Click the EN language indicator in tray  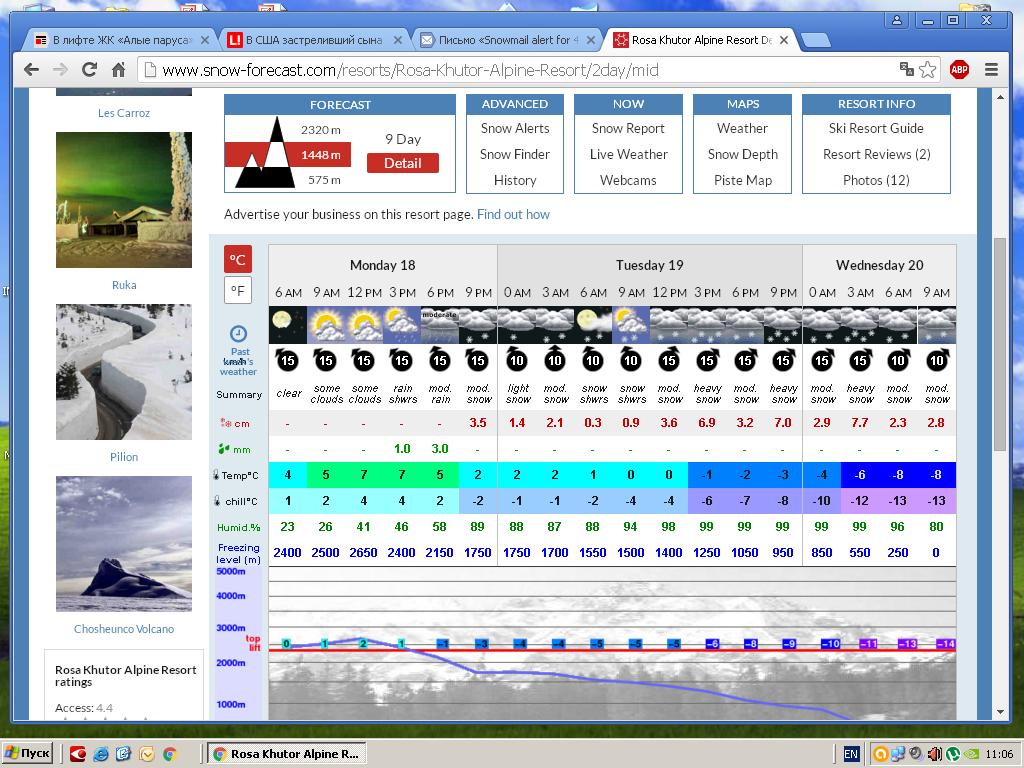[851, 754]
